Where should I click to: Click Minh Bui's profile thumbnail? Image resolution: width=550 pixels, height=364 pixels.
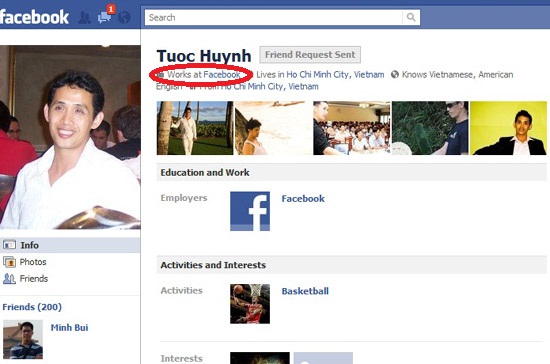[23, 339]
